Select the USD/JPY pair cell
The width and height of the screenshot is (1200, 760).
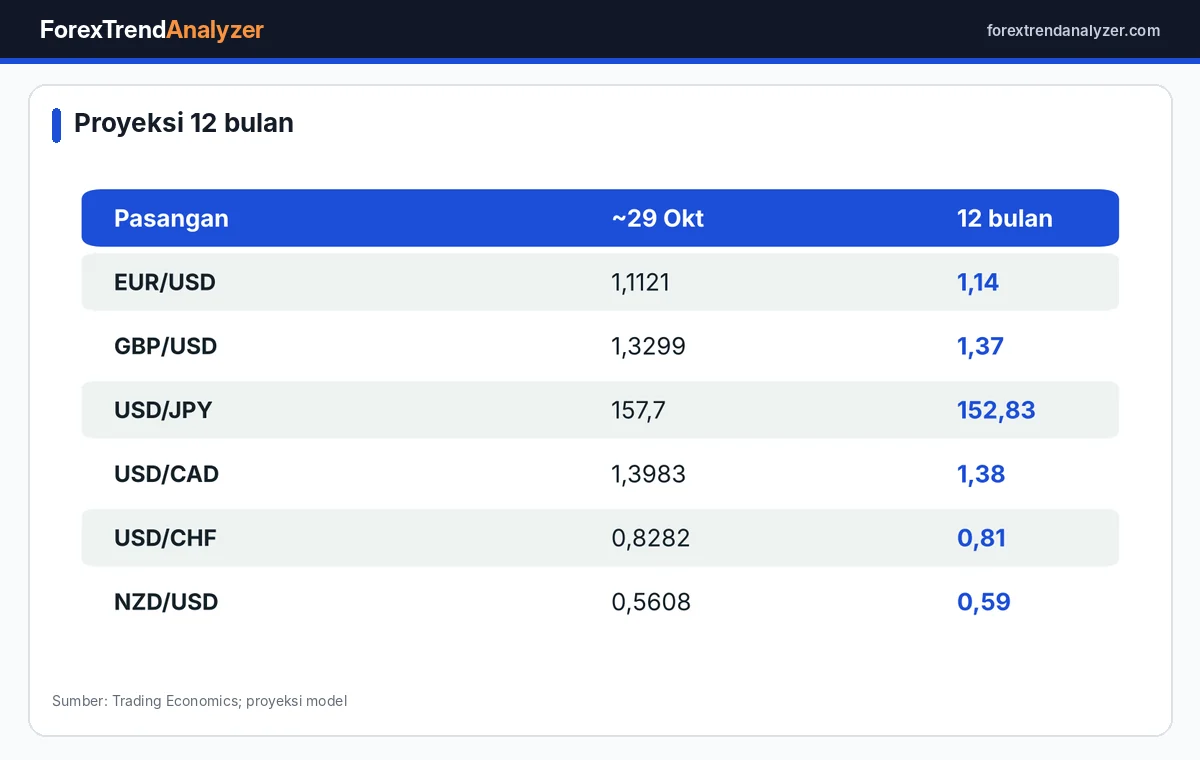pyautogui.click(x=163, y=410)
